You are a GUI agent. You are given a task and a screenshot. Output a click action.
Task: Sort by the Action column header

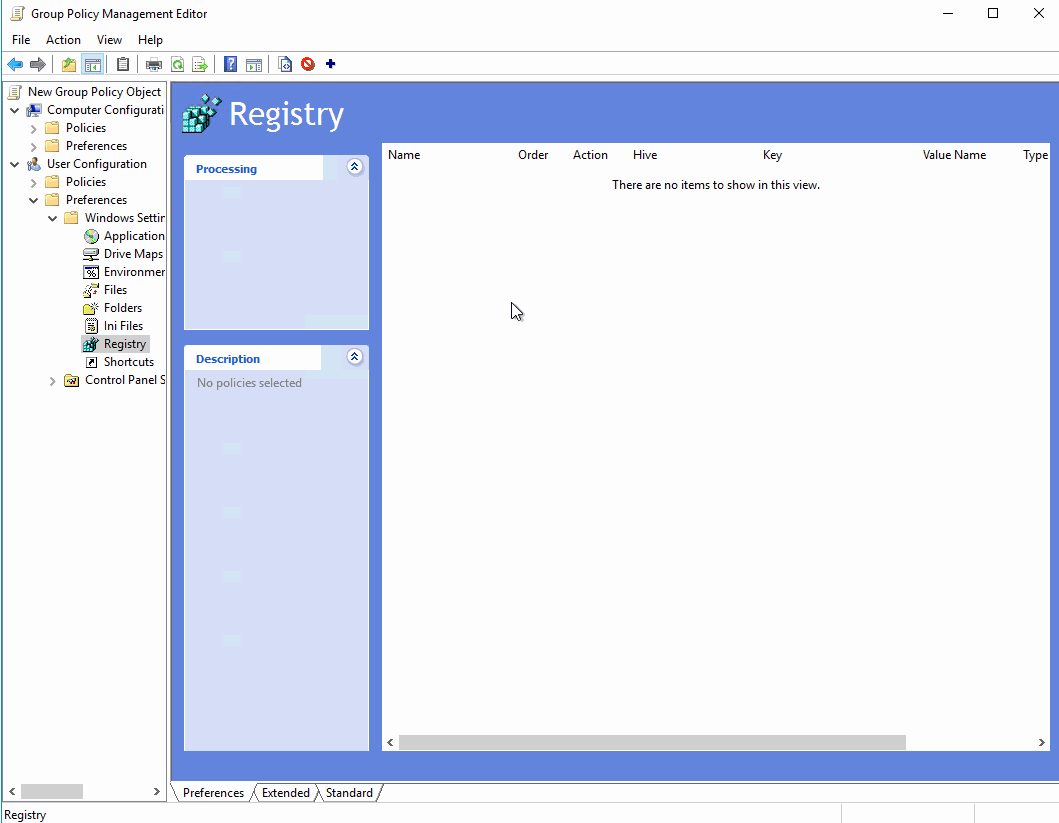coord(590,155)
